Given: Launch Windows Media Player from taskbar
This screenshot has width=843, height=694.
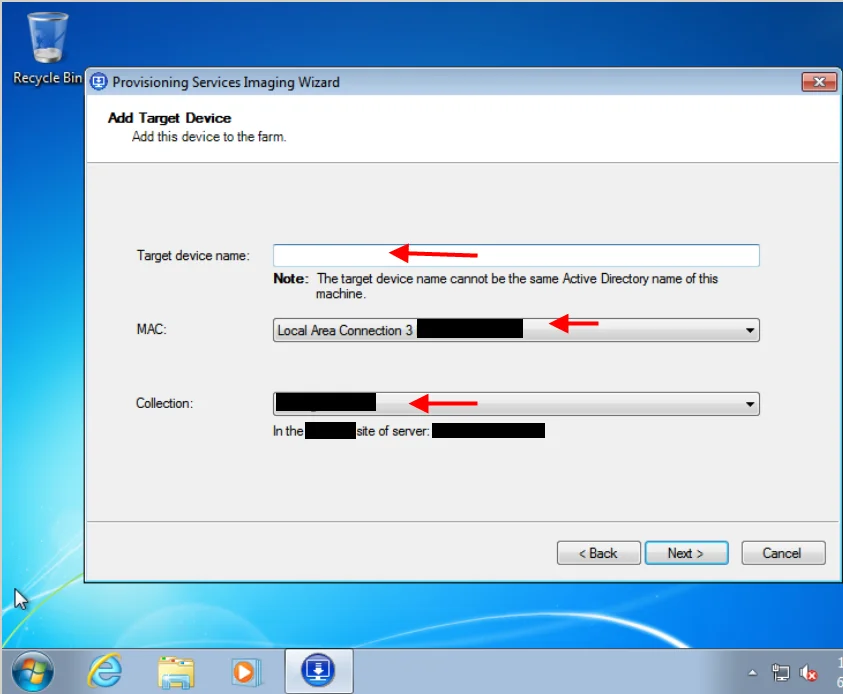Looking at the screenshot, I should point(246,672).
